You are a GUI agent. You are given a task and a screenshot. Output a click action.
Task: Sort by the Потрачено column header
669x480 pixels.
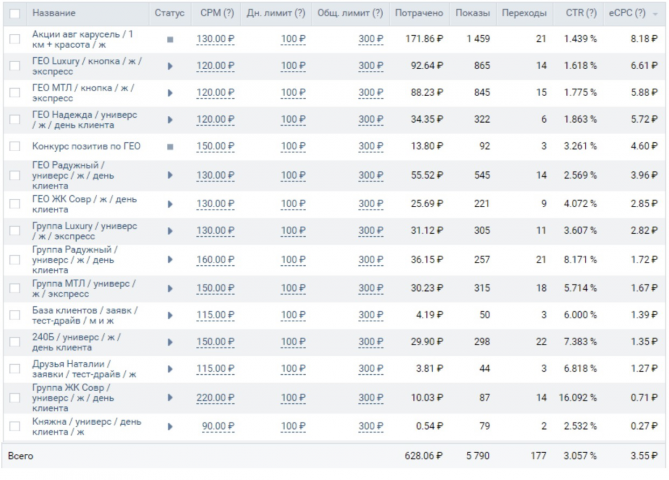pyautogui.click(x=419, y=13)
